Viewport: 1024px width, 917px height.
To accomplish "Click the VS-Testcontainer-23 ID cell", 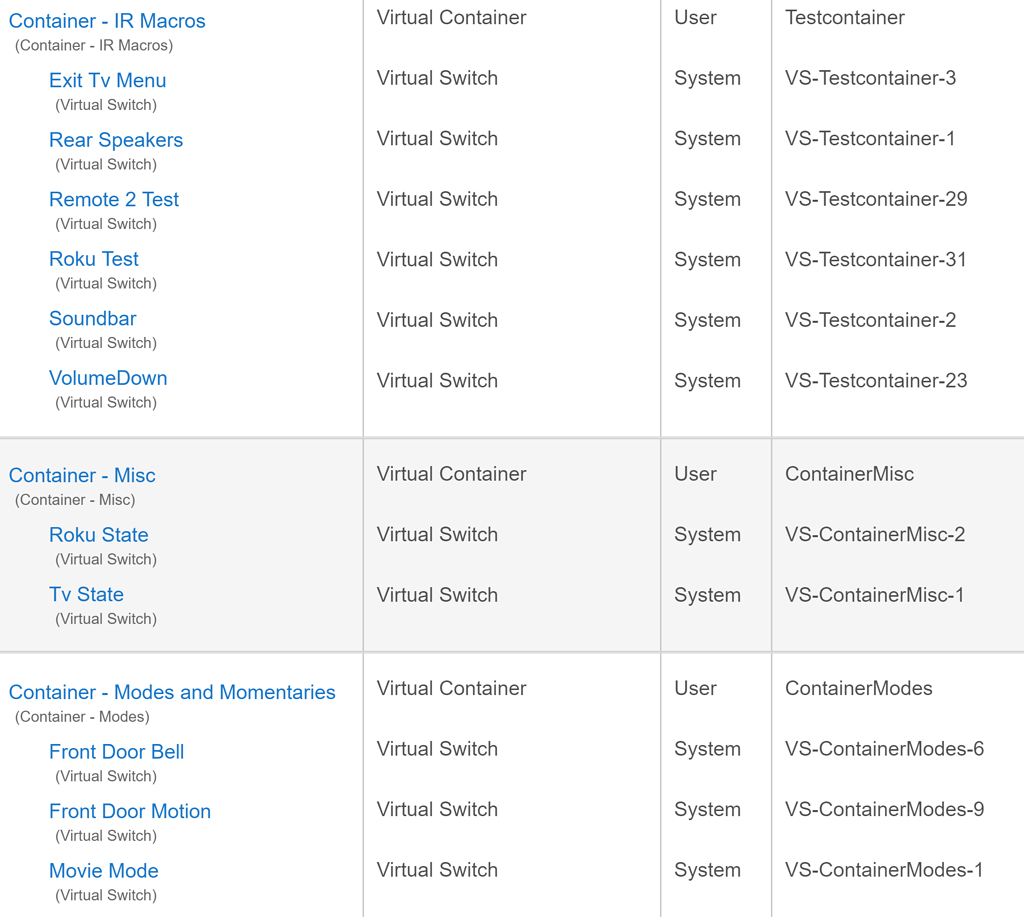I will 876,380.
